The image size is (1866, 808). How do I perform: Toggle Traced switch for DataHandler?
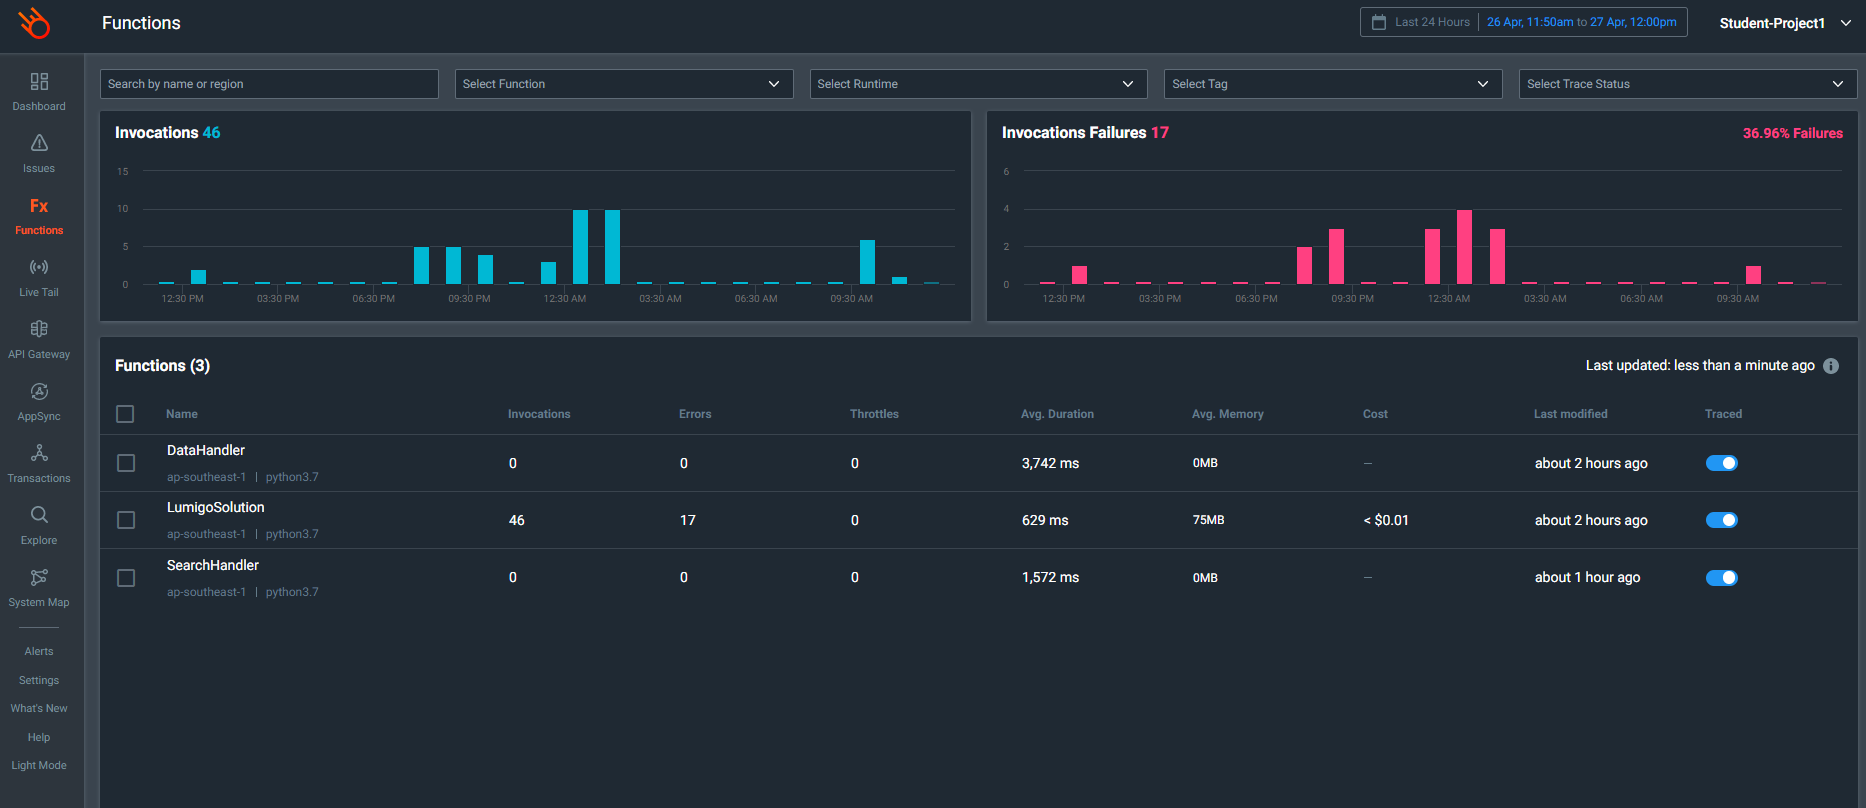pos(1722,463)
